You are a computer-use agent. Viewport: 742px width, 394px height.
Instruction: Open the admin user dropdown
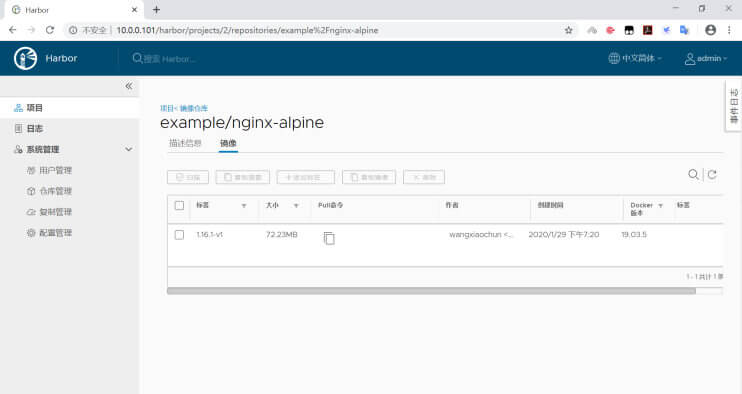tap(706, 58)
